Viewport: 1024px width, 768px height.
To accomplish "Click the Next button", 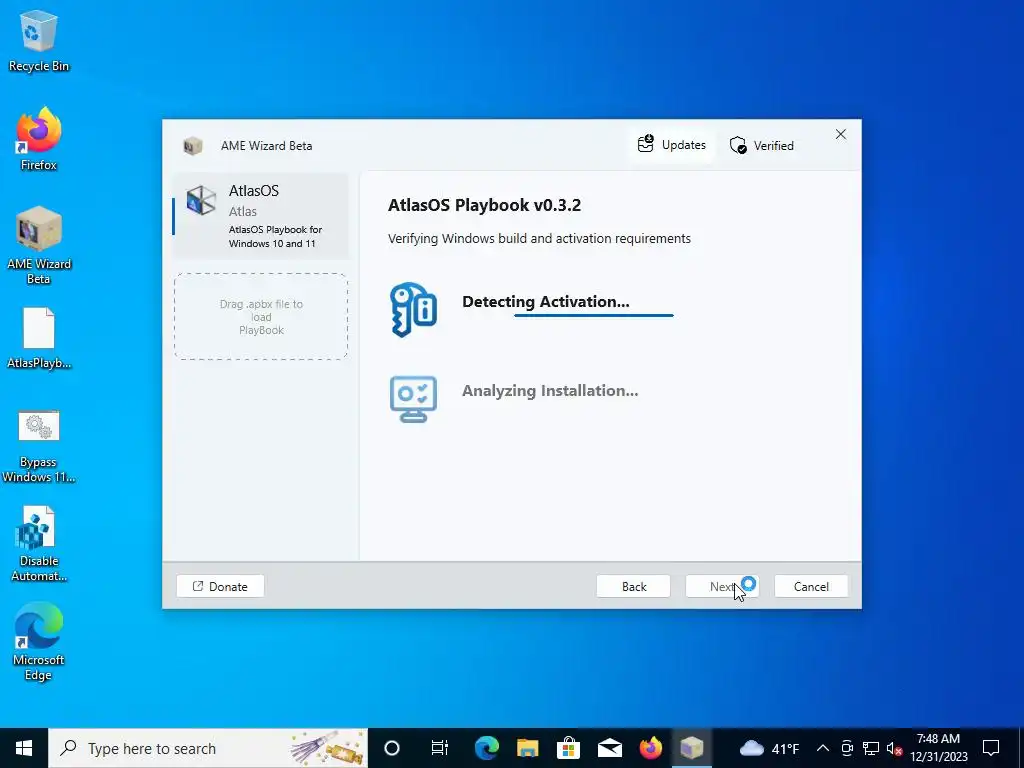I will point(722,586).
